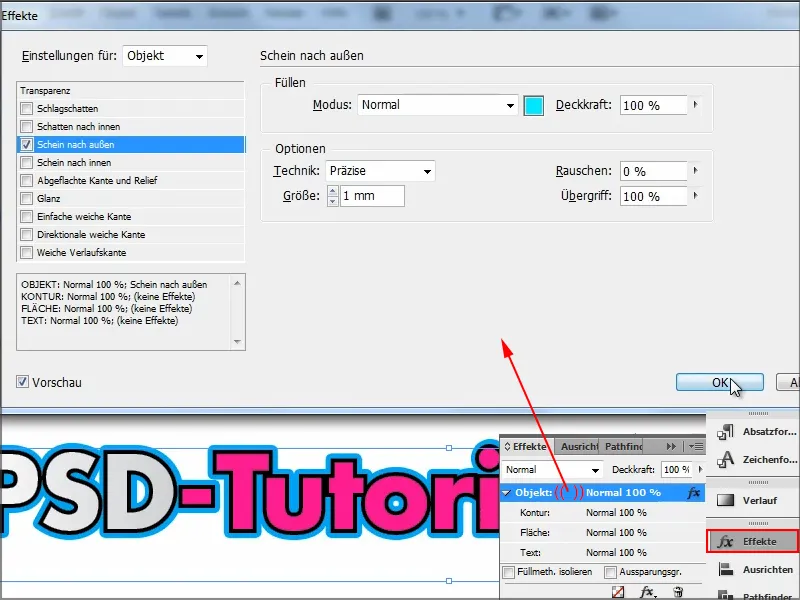Screen dimensions: 800x600
Task: Click the Effekte fx icon in the dock
Action: (x=725, y=541)
